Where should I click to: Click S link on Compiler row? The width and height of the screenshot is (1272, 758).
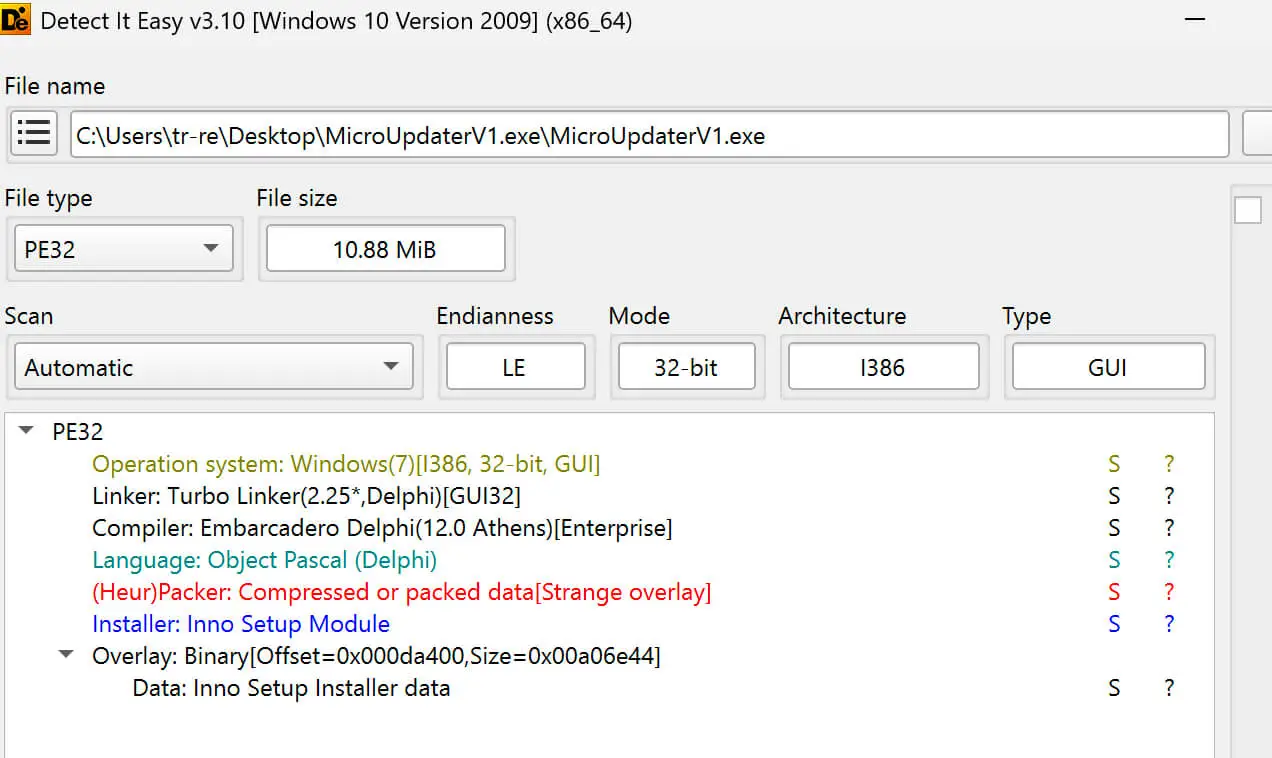pyautogui.click(x=1114, y=528)
